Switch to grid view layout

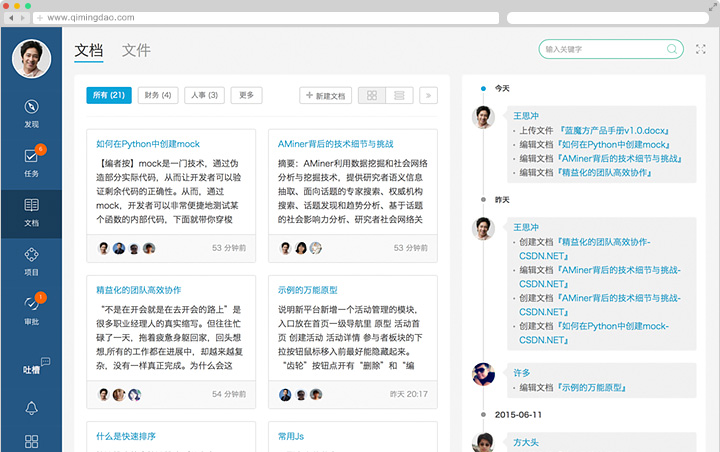coord(372,95)
